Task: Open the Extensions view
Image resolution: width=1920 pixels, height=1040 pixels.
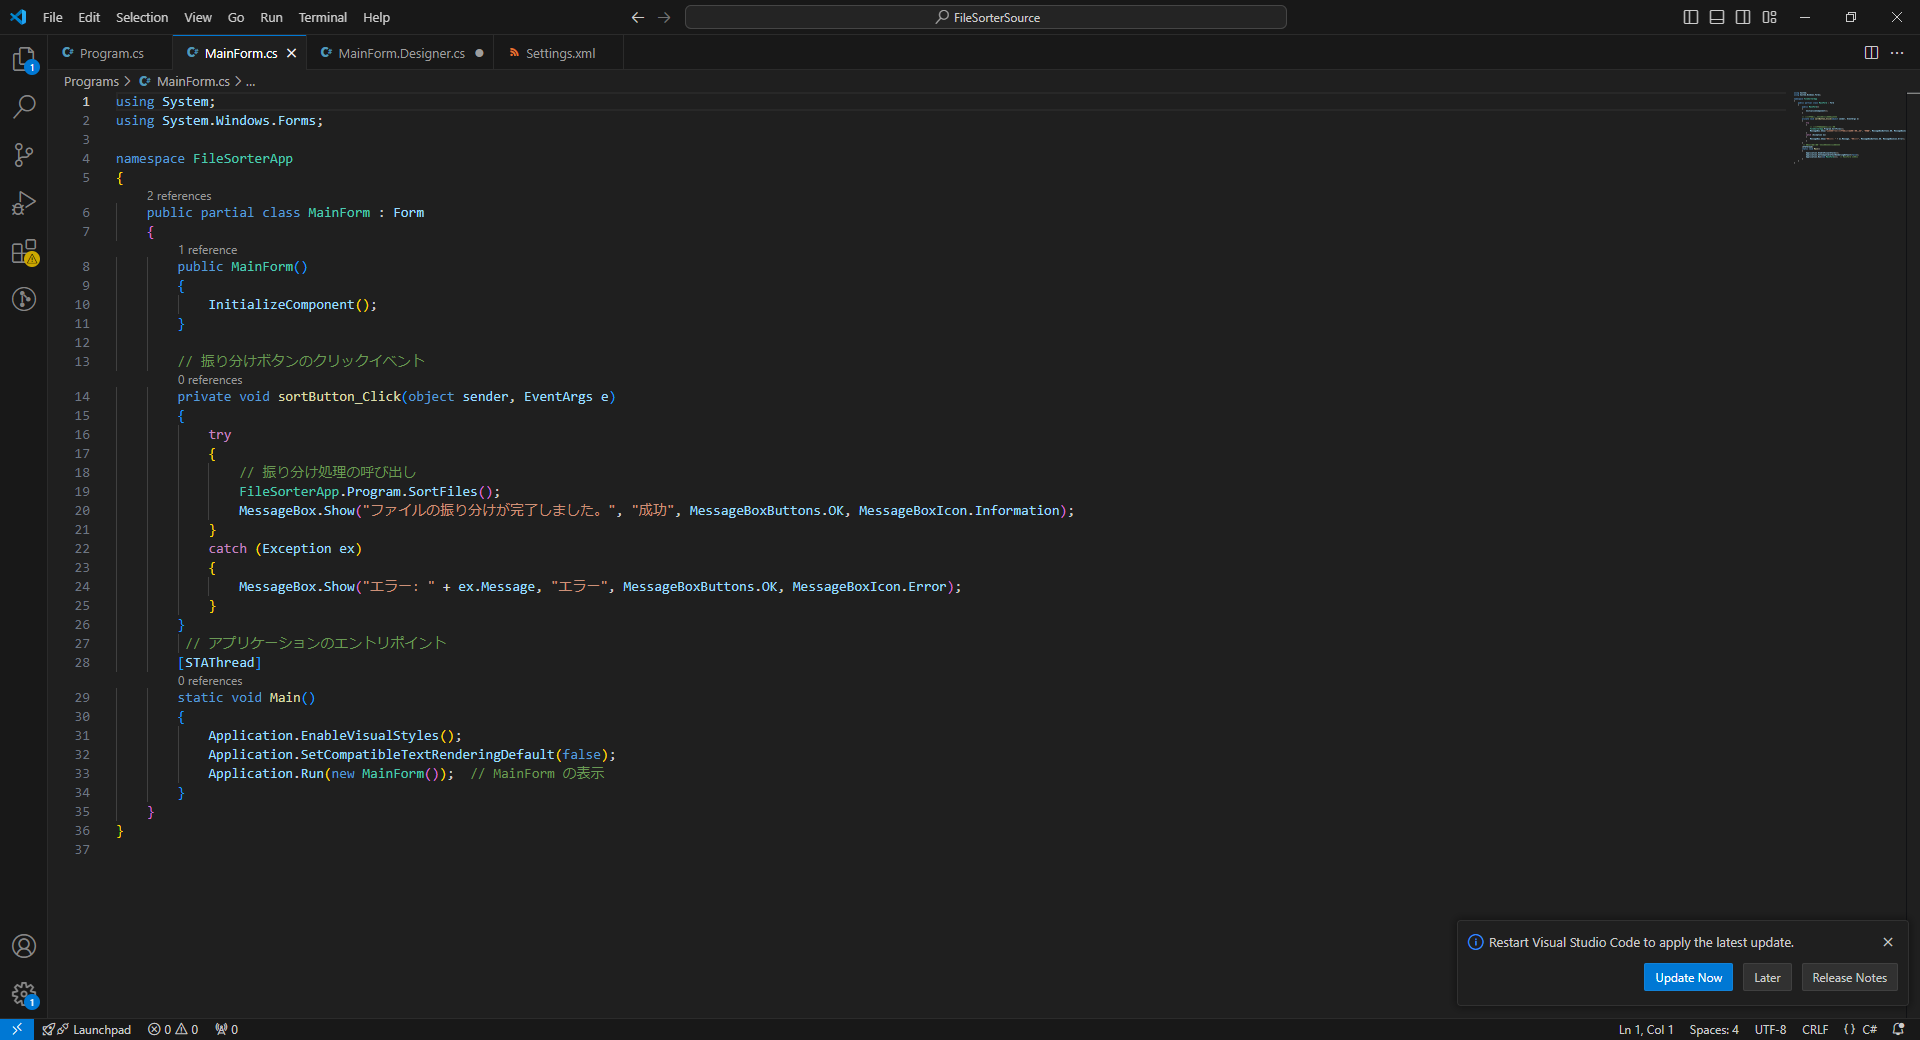Action: click(x=24, y=252)
